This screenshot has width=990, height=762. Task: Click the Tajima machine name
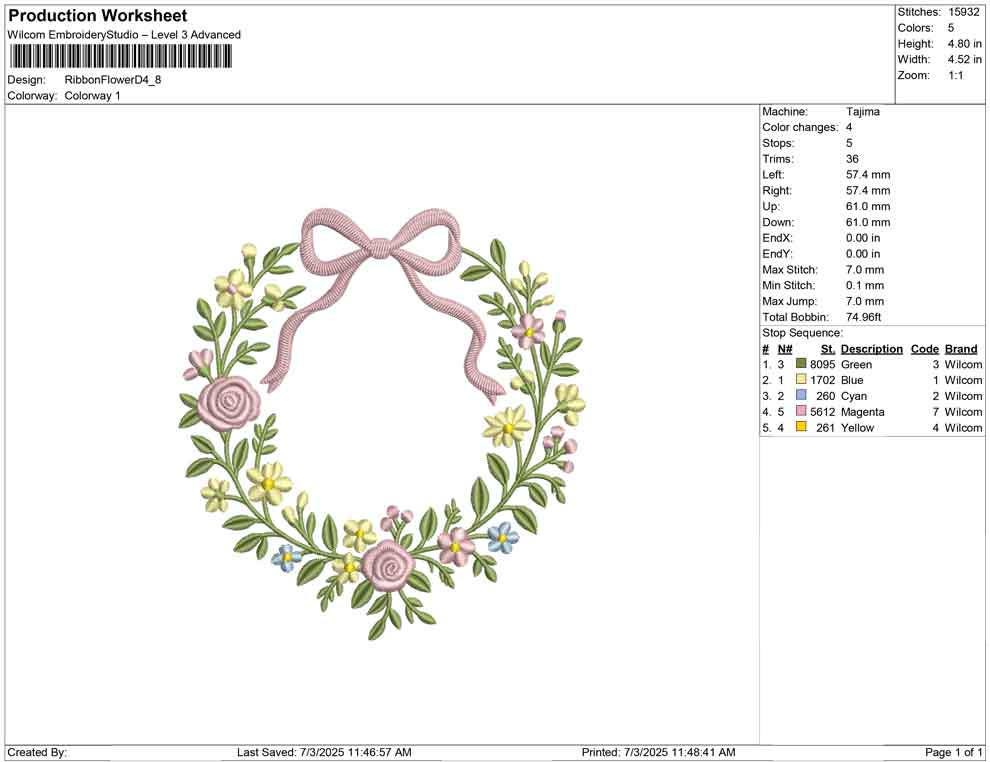click(x=864, y=112)
